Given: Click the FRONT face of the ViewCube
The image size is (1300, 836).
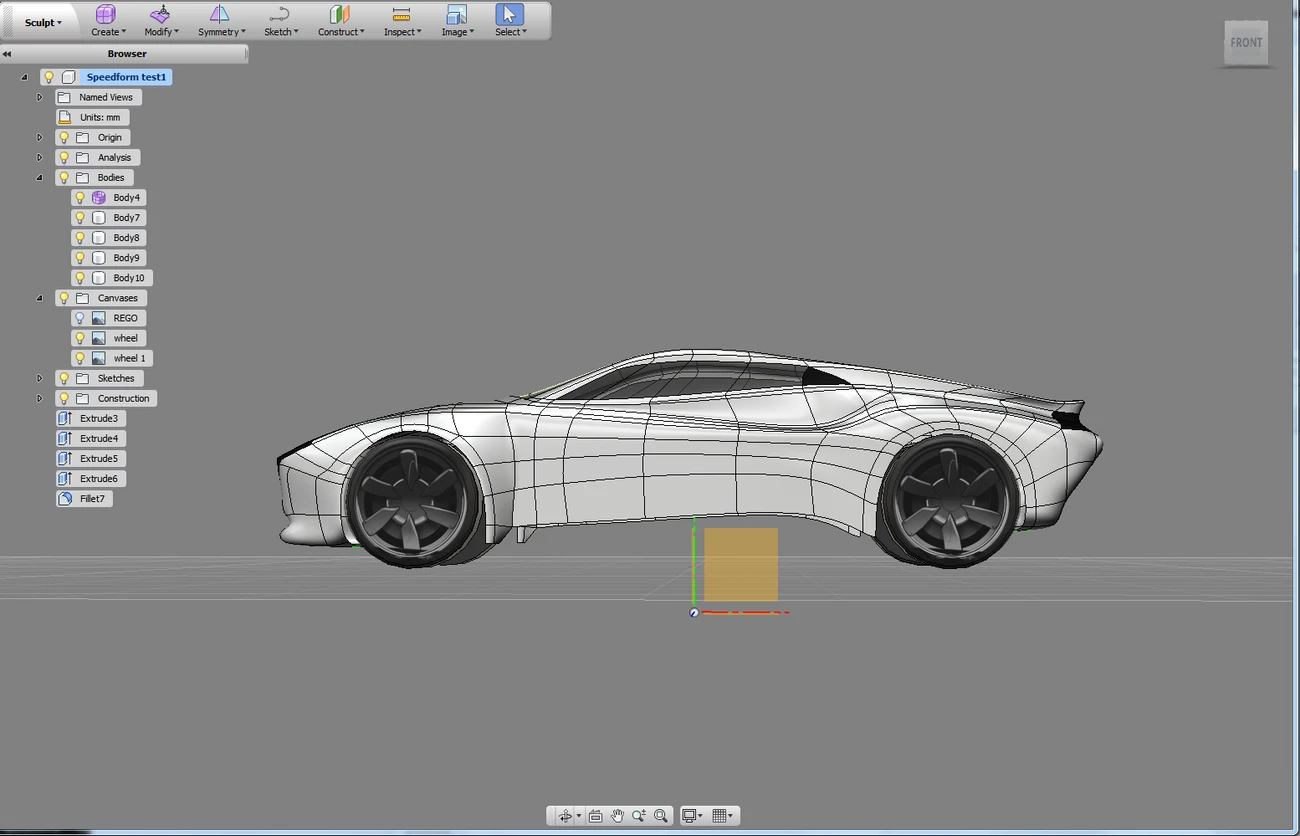Looking at the screenshot, I should [1246, 42].
